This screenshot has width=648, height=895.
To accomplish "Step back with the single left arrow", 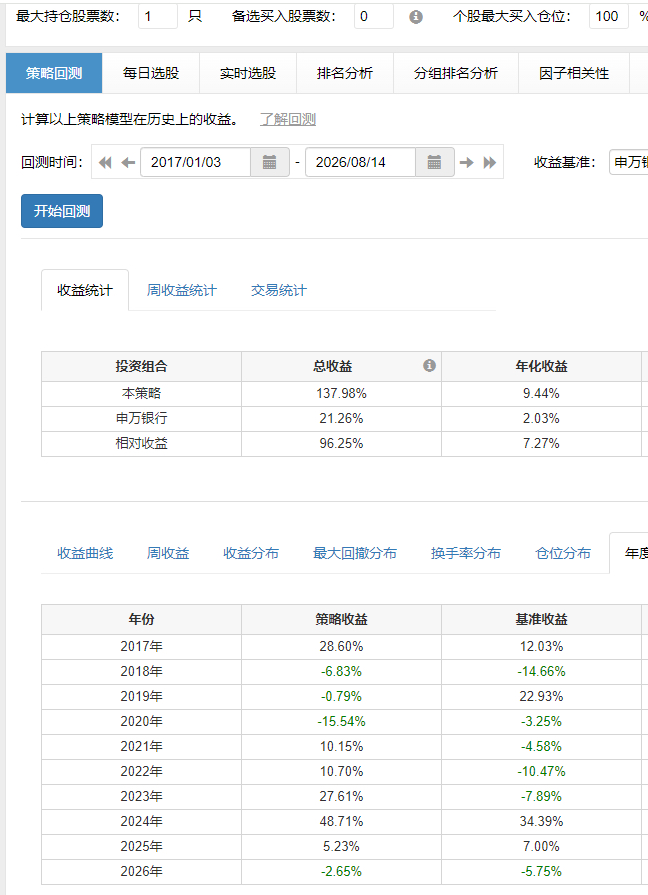I will pos(128,163).
